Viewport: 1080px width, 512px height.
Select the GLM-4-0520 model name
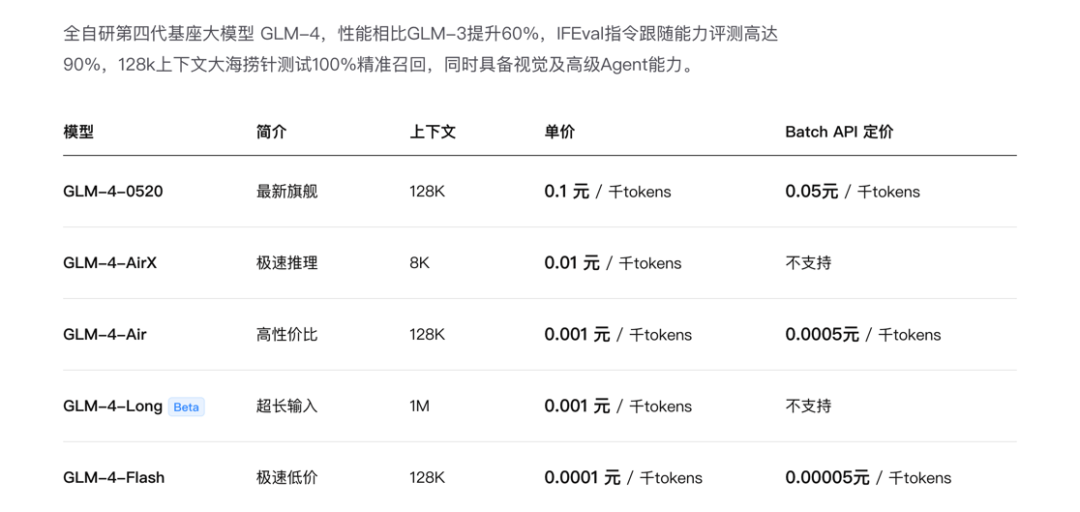(x=113, y=191)
